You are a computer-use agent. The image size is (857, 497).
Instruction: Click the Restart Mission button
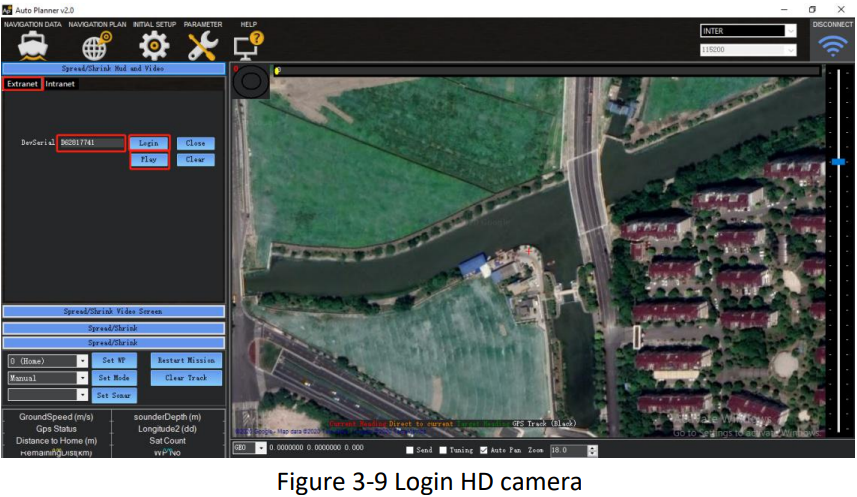click(186, 360)
